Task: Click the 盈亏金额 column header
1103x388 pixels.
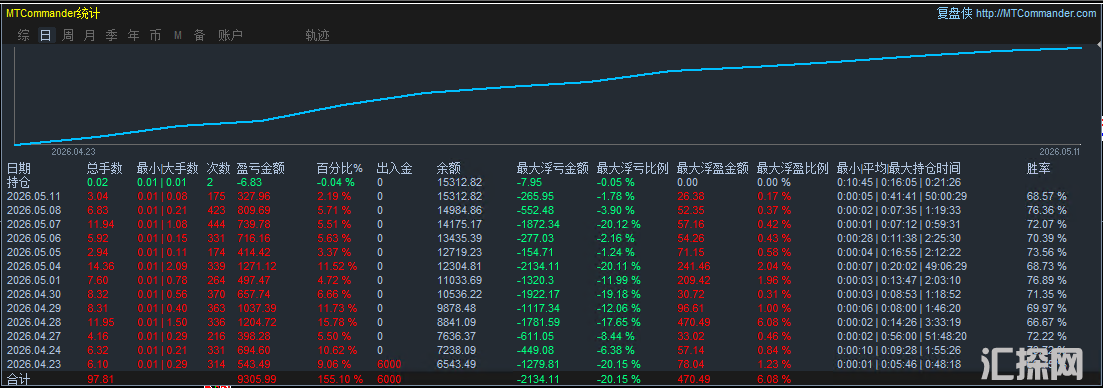Action: click(261, 169)
